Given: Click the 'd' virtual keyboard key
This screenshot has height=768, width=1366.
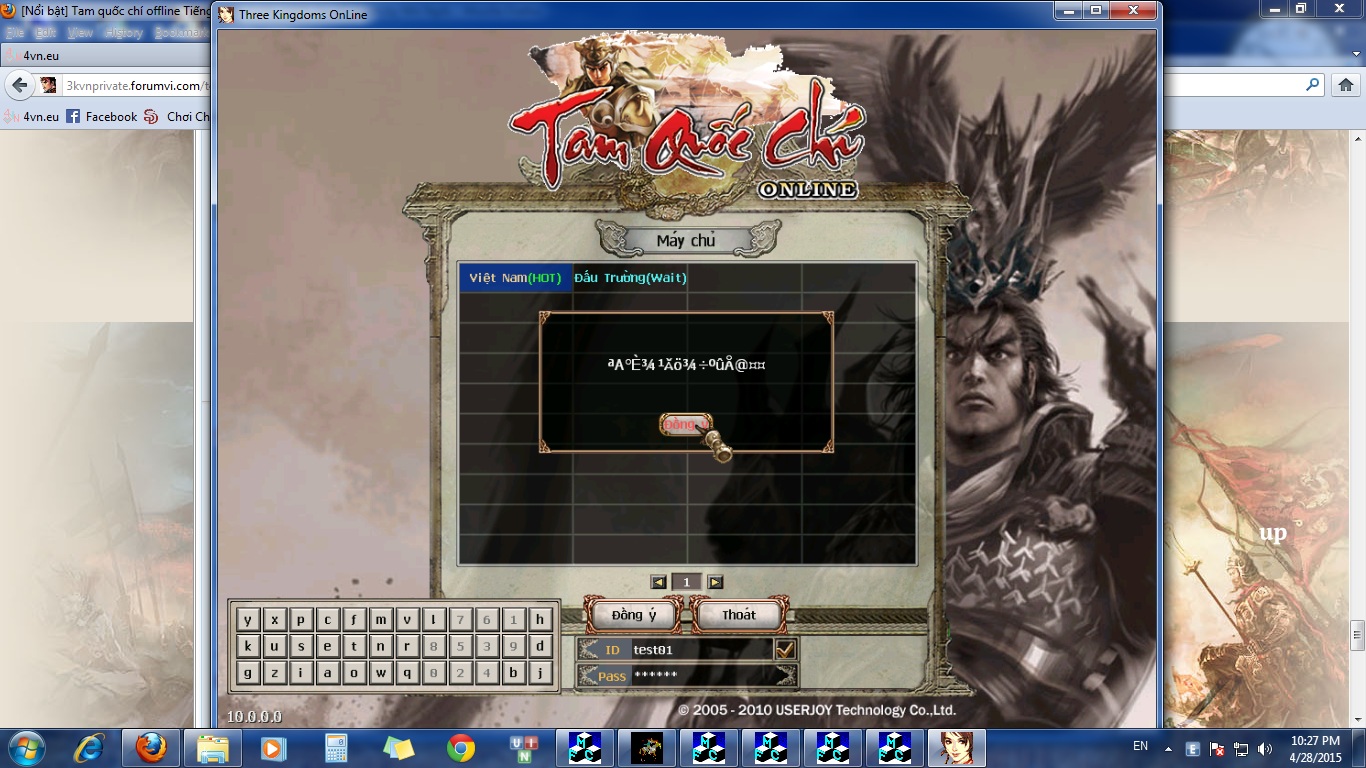Looking at the screenshot, I should [x=540, y=646].
